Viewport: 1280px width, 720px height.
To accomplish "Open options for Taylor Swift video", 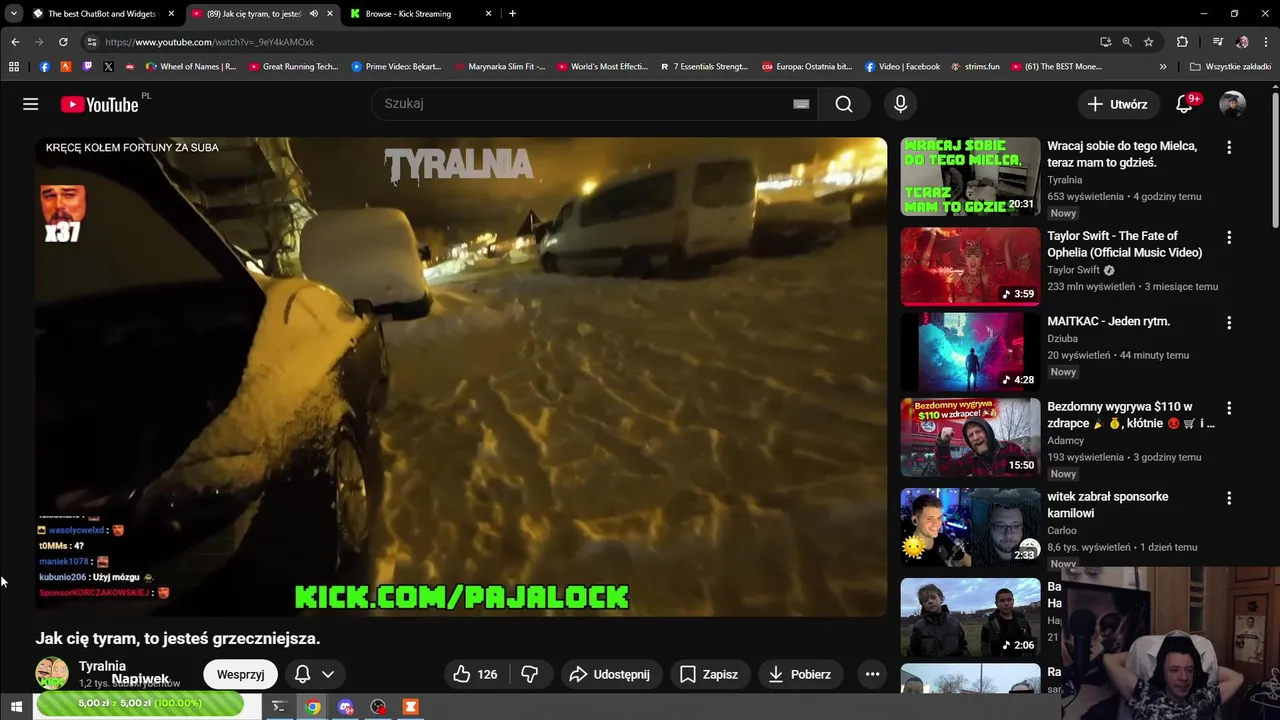I will [x=1229, y=238].
